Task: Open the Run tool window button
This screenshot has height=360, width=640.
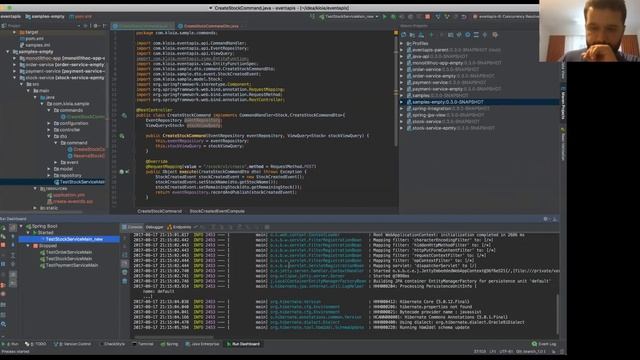Action: pos(11,344)
